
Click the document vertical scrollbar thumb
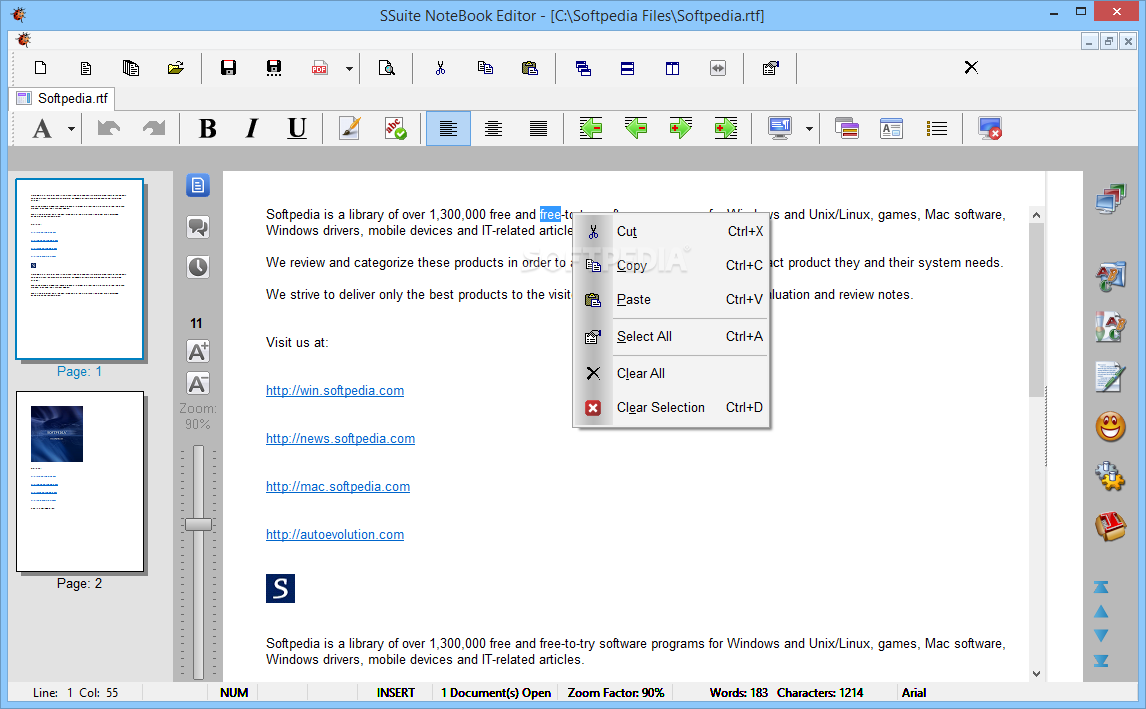(x=1036, y=310)
